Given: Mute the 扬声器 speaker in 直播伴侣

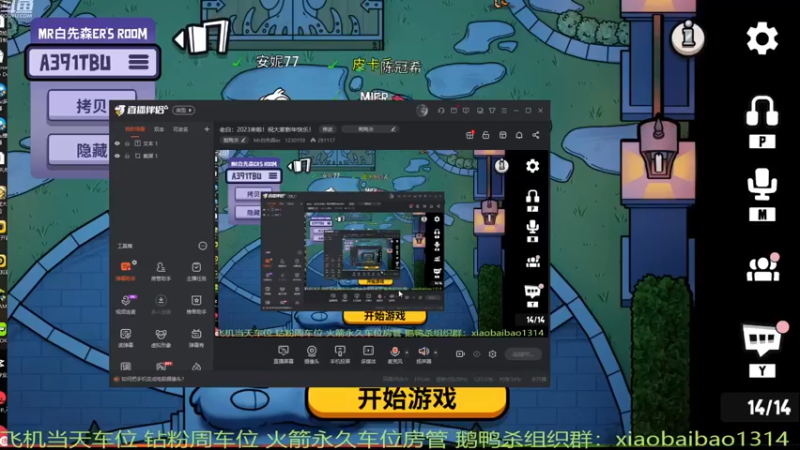Looking at the screenshot, I should pos(423,354).
